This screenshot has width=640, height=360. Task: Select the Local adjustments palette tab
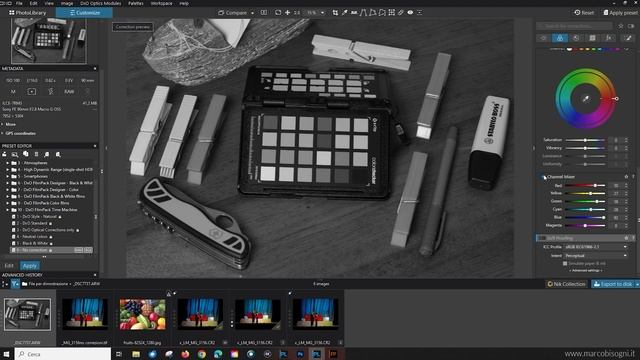(628, 38)
